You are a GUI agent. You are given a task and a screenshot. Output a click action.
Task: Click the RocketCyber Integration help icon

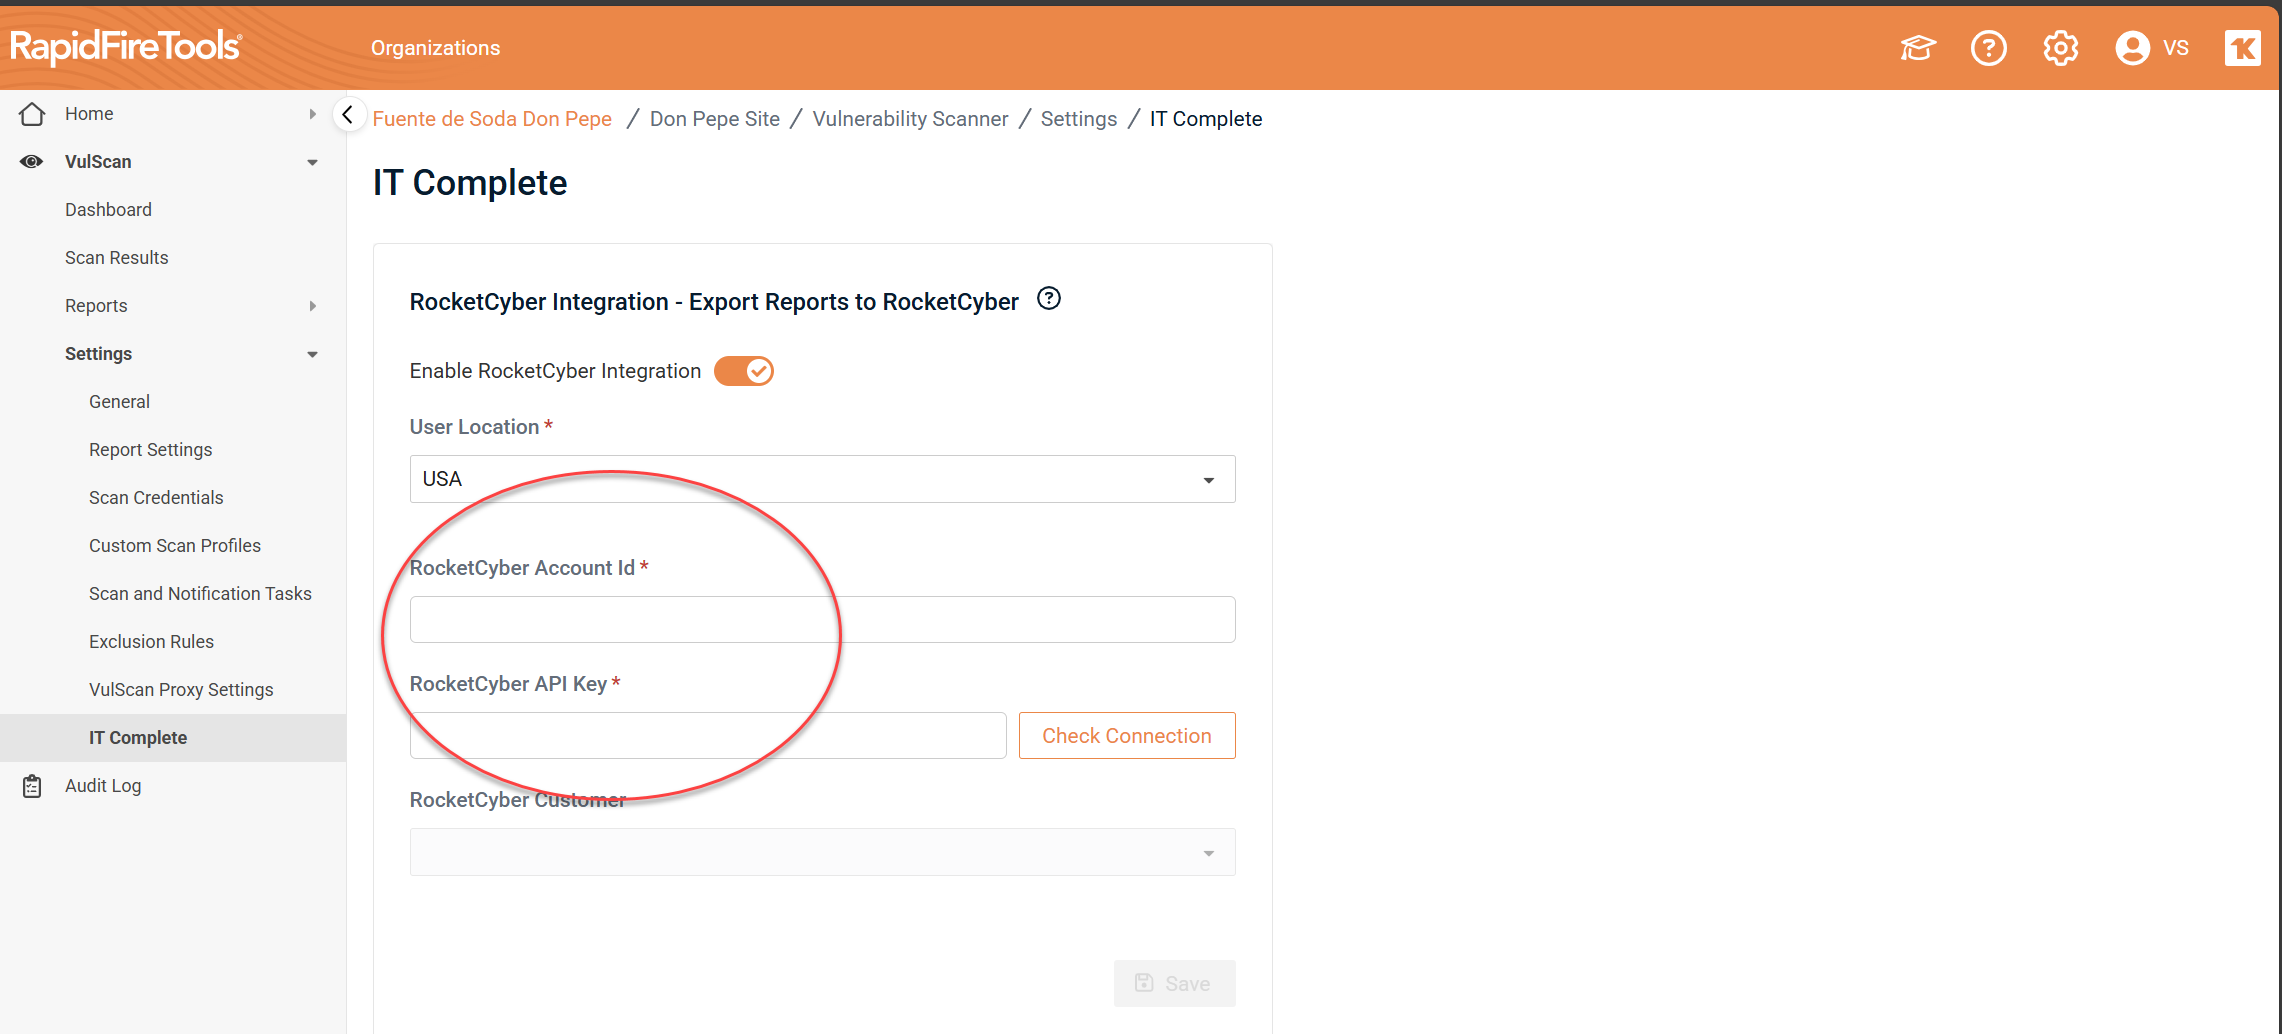pos(1048,299)
